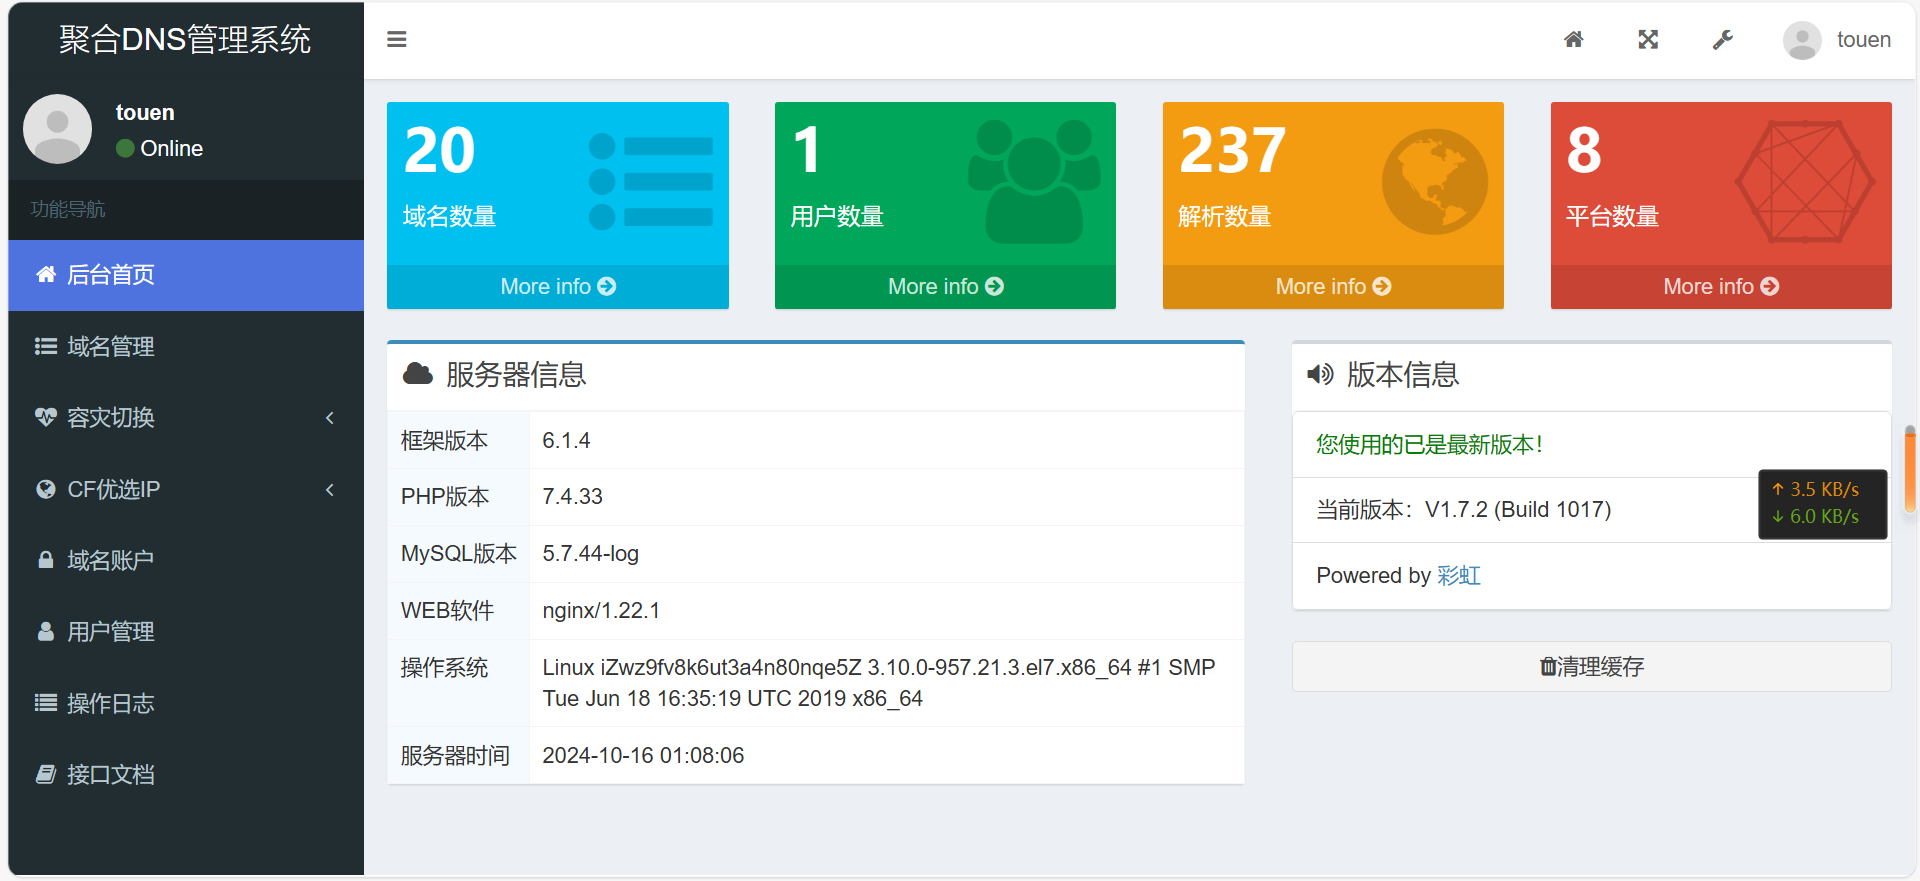
Task: Expand the CF优选IP submenu arrow
Action: 330,490
